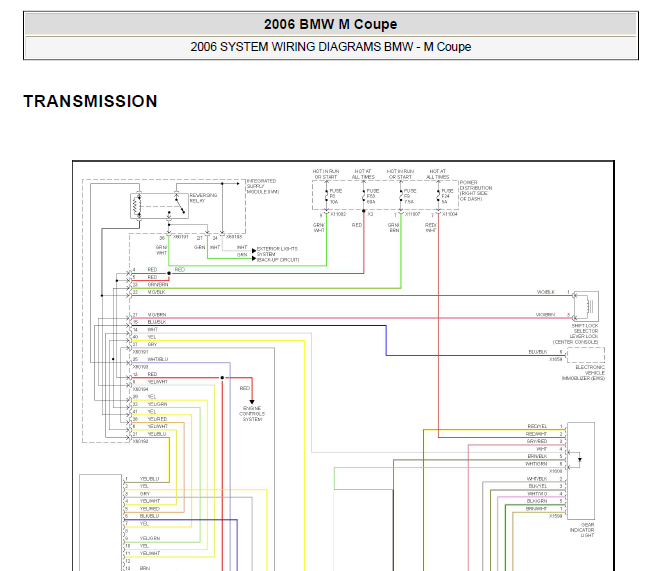Click the GEAR INDICATOR LIGHT label
660x571 pixels.
pos(582,530)
